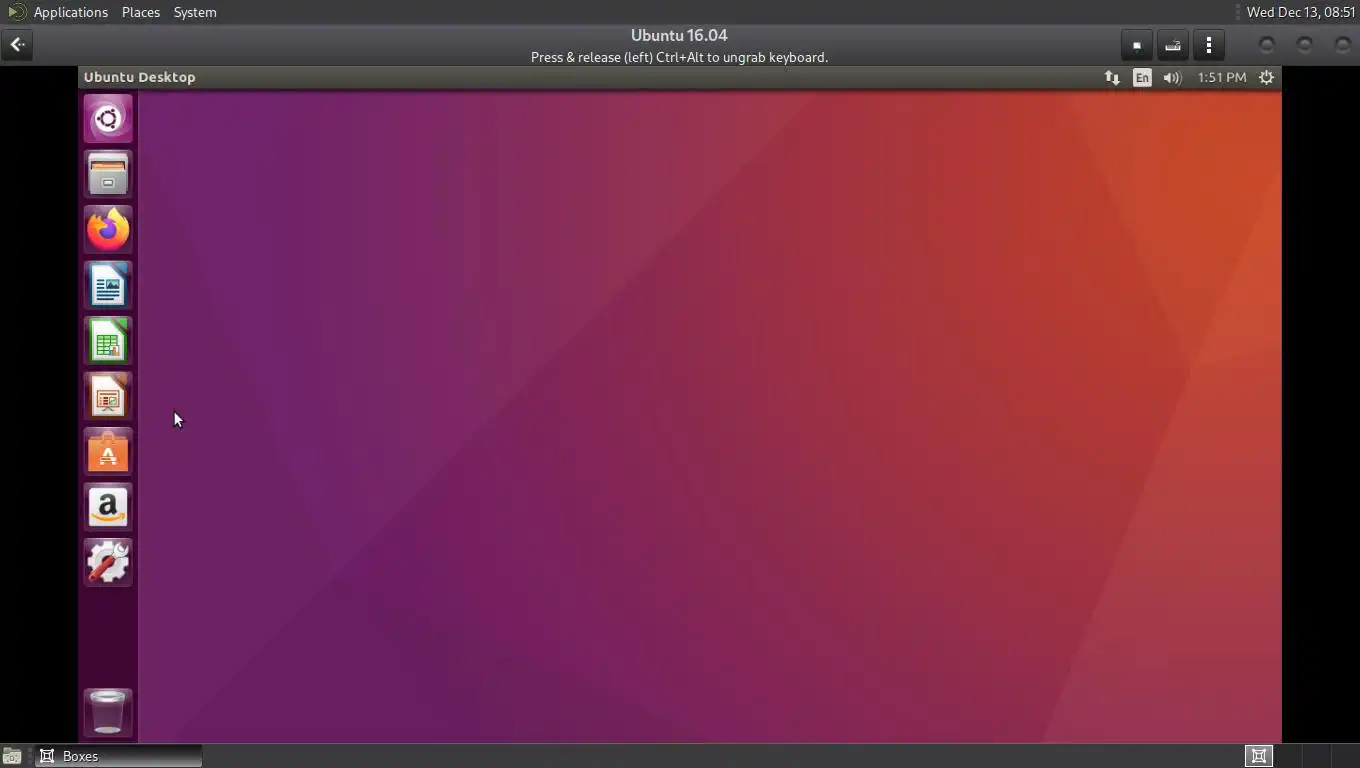Click the host panel main menu logo icon

tap(16, 12)
